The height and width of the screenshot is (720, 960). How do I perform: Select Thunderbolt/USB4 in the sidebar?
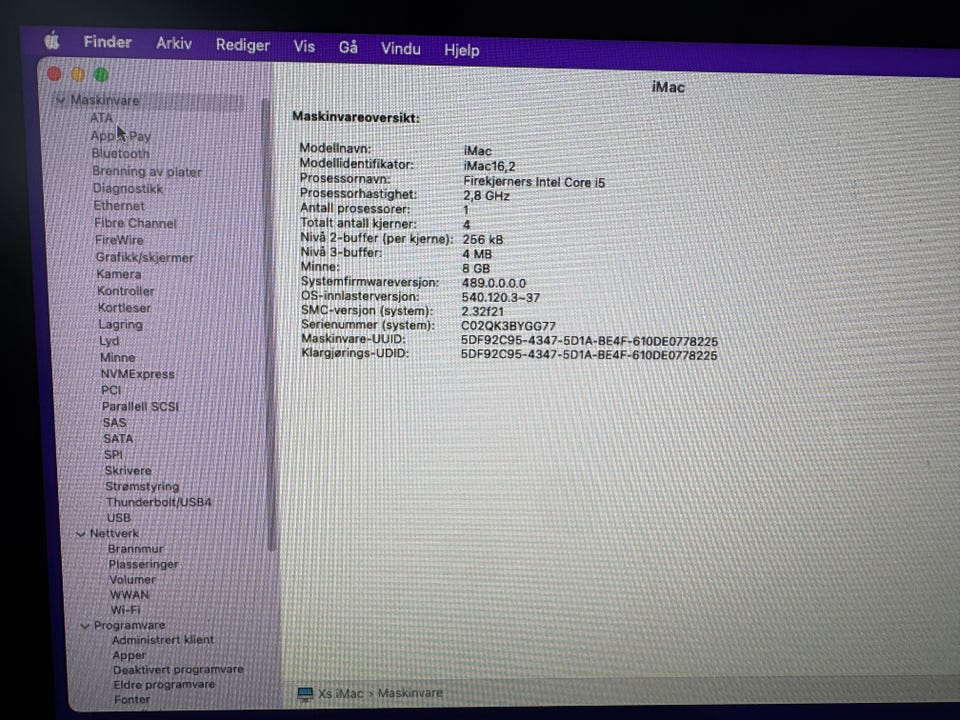tap(159, 502)
